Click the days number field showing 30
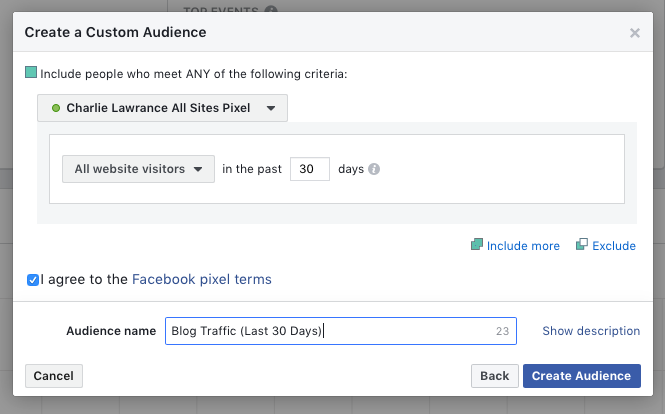This screenshot has height=414, width=665. pos(309,169)
